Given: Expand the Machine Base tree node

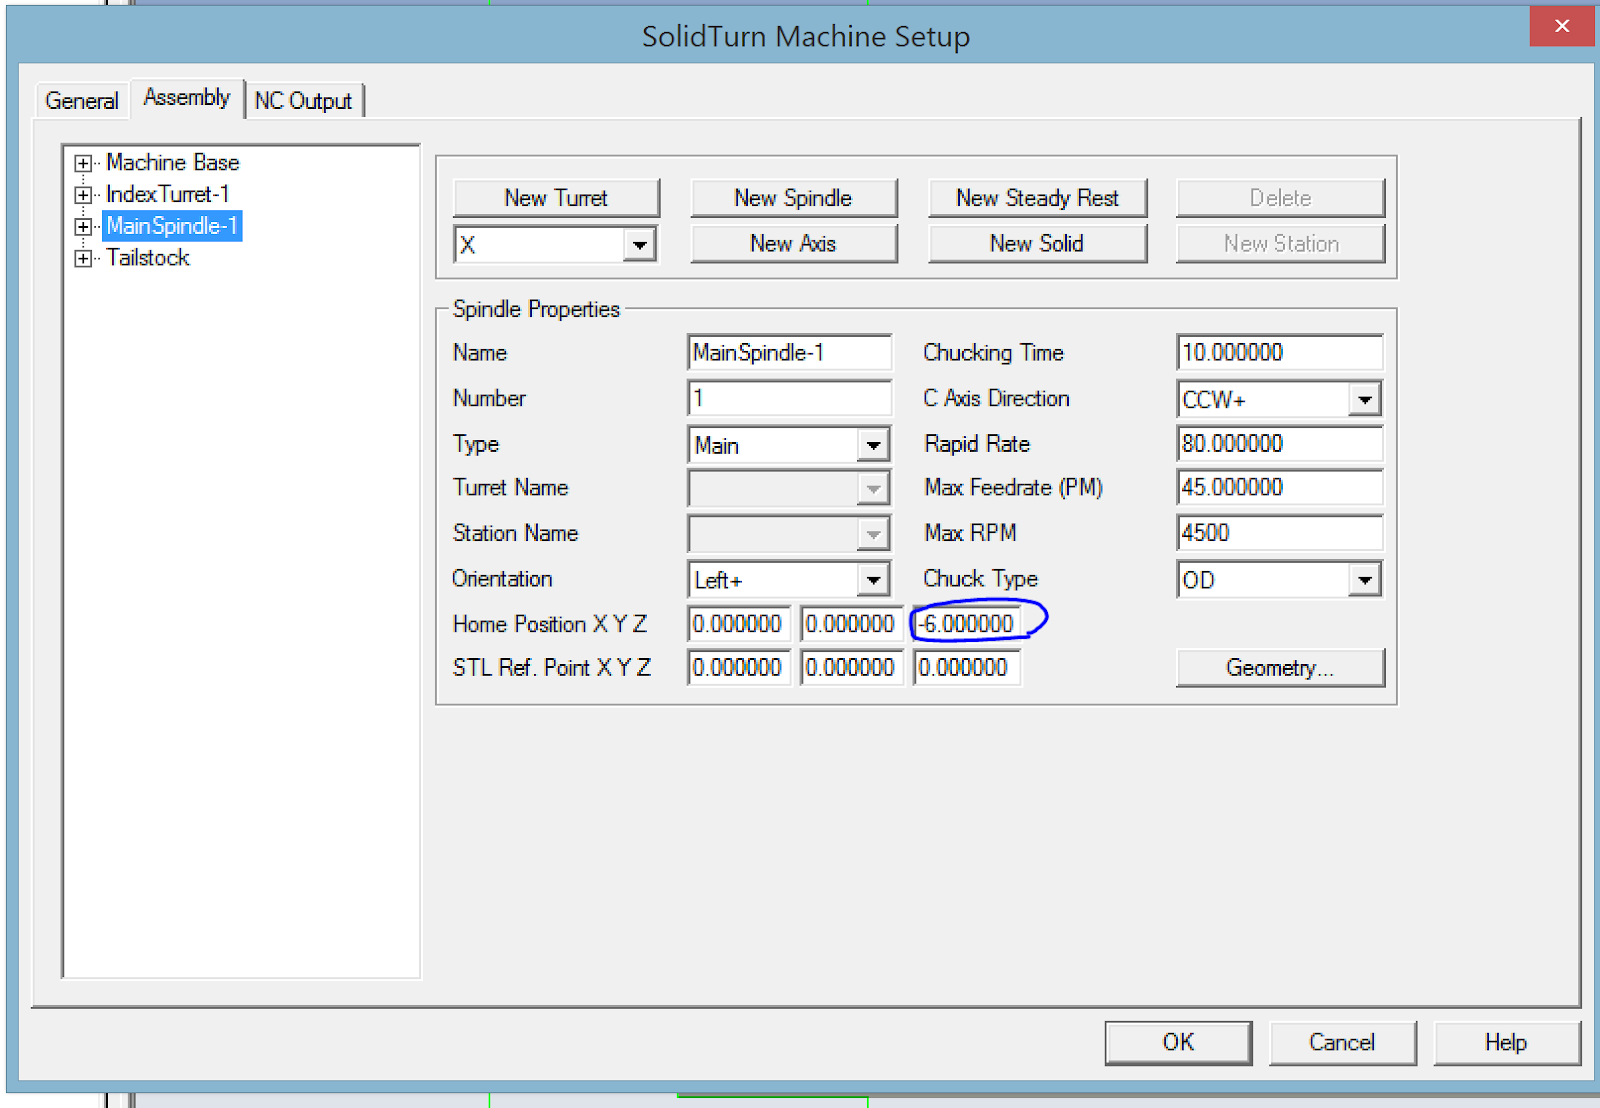Looking at the screenshot, I should (x=83, y=163).
